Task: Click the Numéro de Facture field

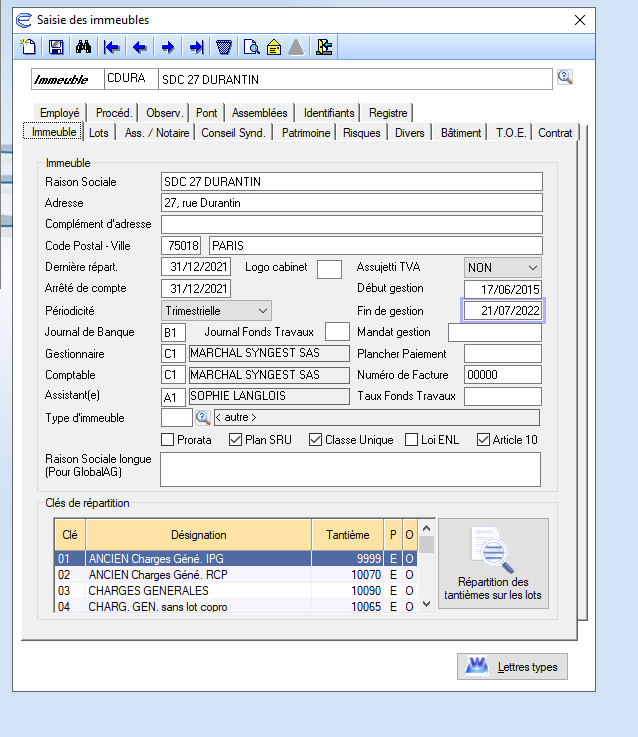Action: [x=503, y=375]
